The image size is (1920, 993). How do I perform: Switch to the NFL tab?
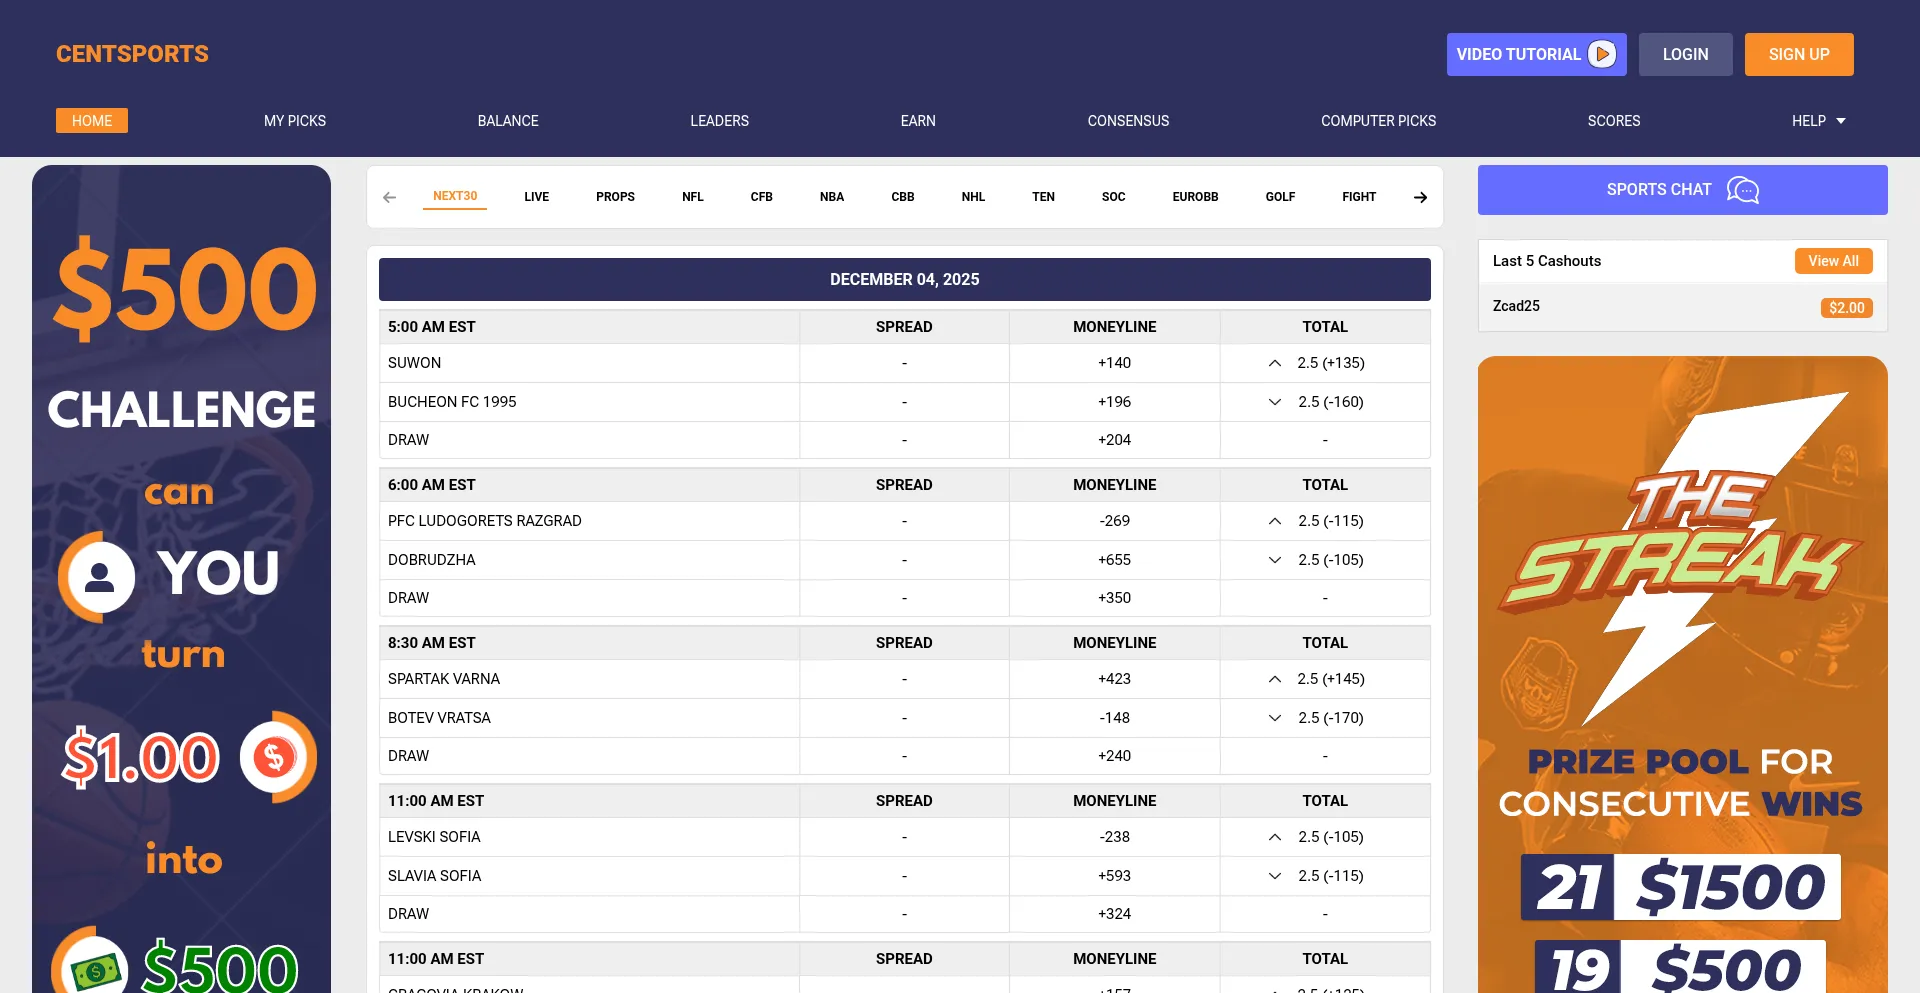tap(692, 197)
